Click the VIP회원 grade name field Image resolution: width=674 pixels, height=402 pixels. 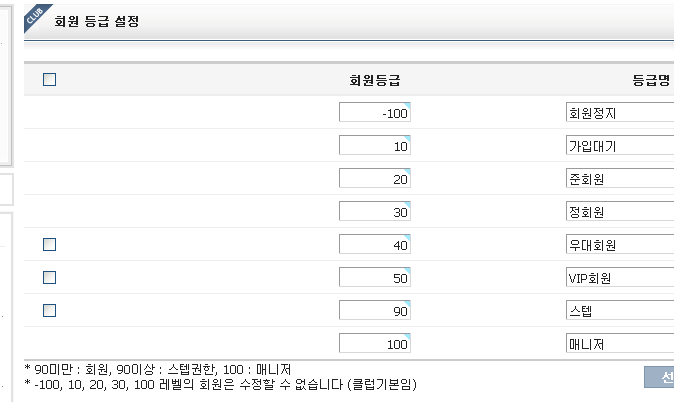pos(620,277)
